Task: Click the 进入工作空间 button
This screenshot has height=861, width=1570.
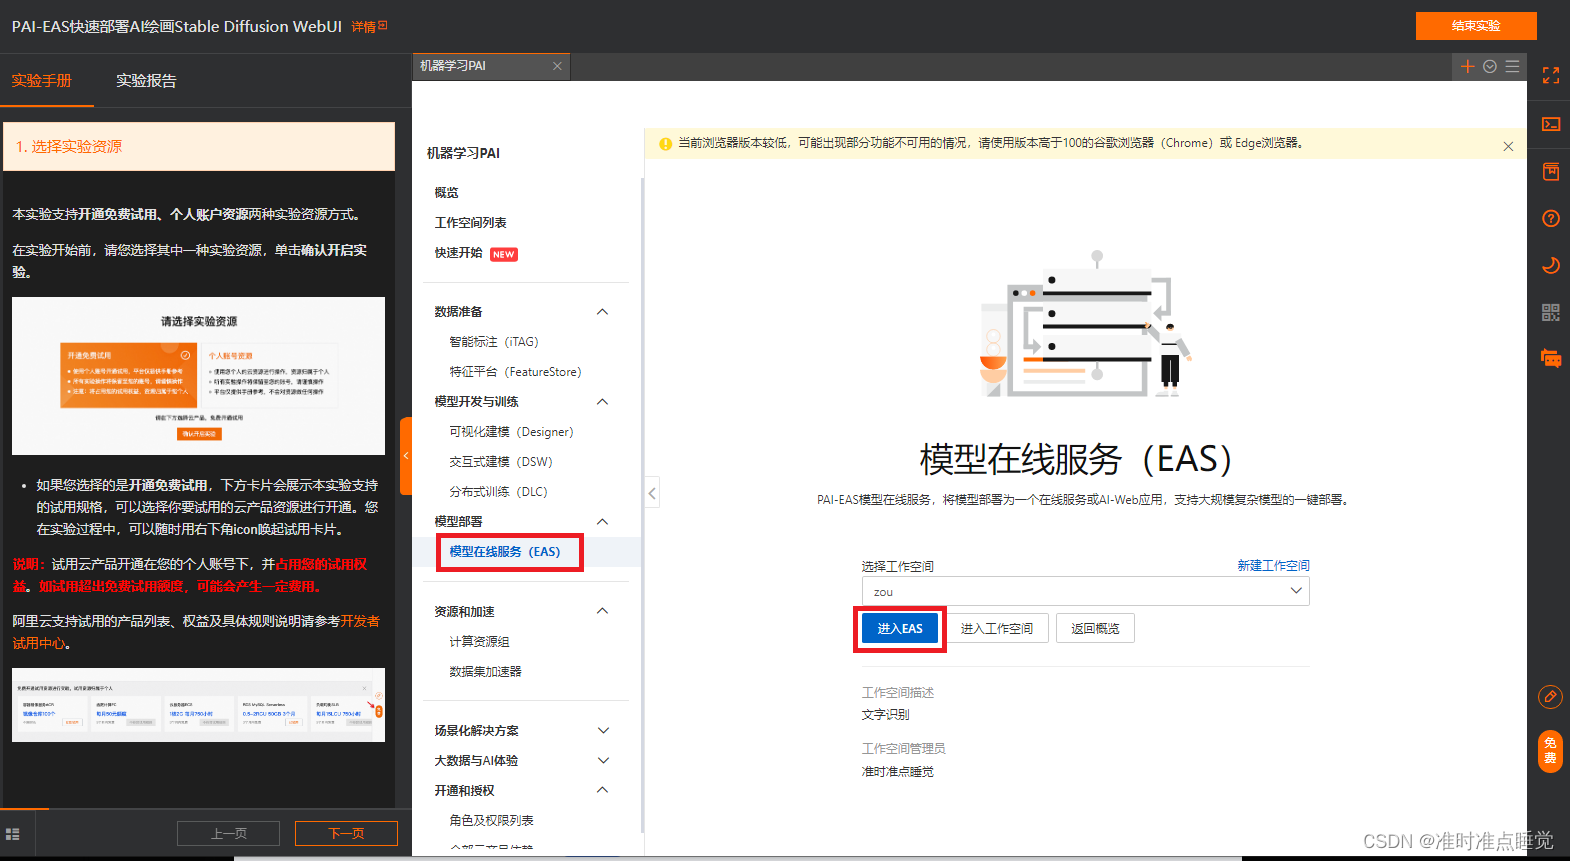Action: tap(997, 628)
